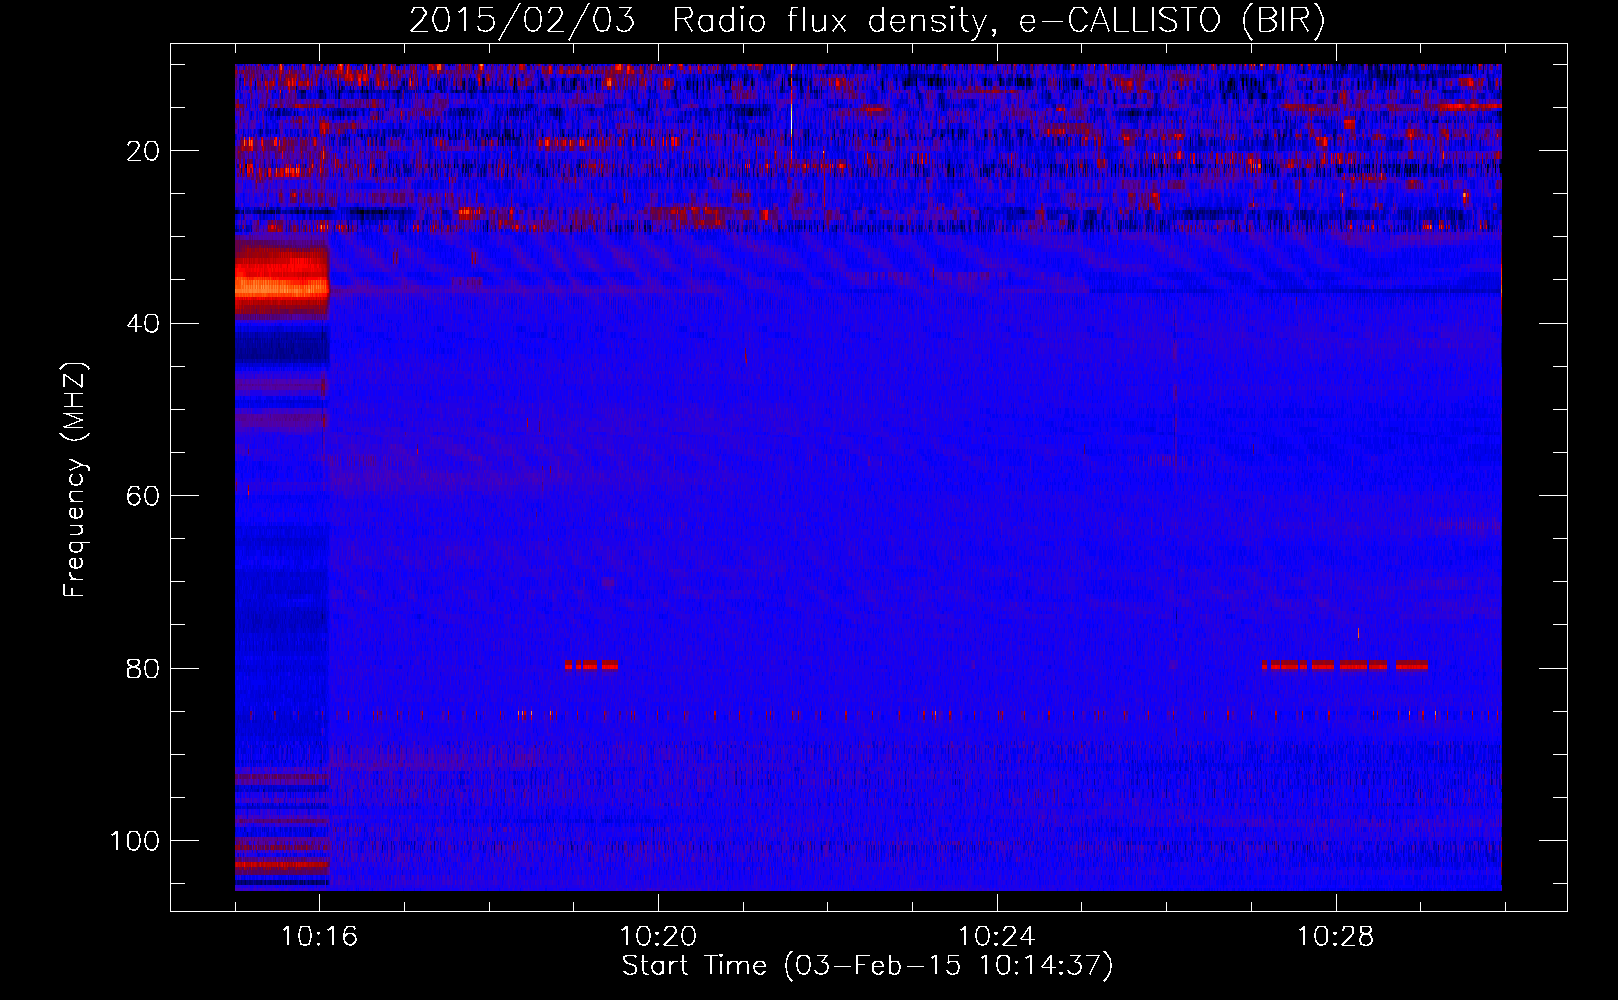This screenshot has width=1618, height=1000.
Task: Click the "Start Time (03-Feb-15 10:14:37)" axis label
Action: 867,966
